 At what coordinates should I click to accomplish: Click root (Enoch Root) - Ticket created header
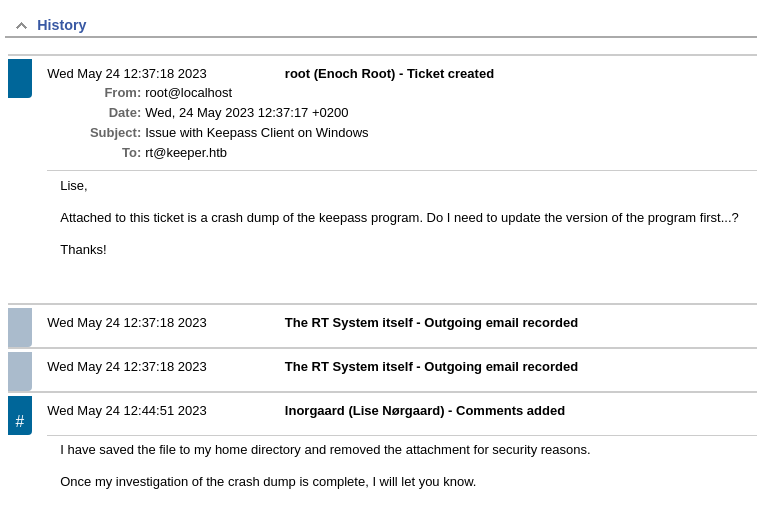(x=389, y=74)
